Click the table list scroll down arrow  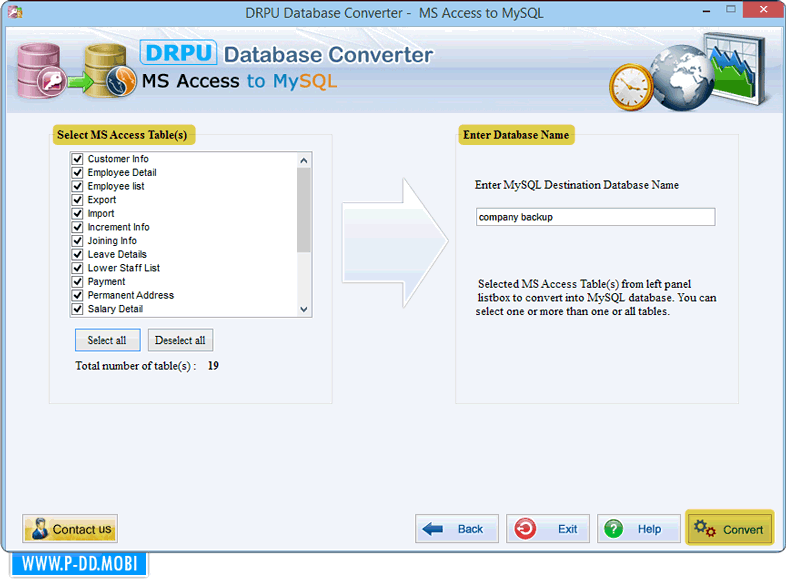pos(304,309)
